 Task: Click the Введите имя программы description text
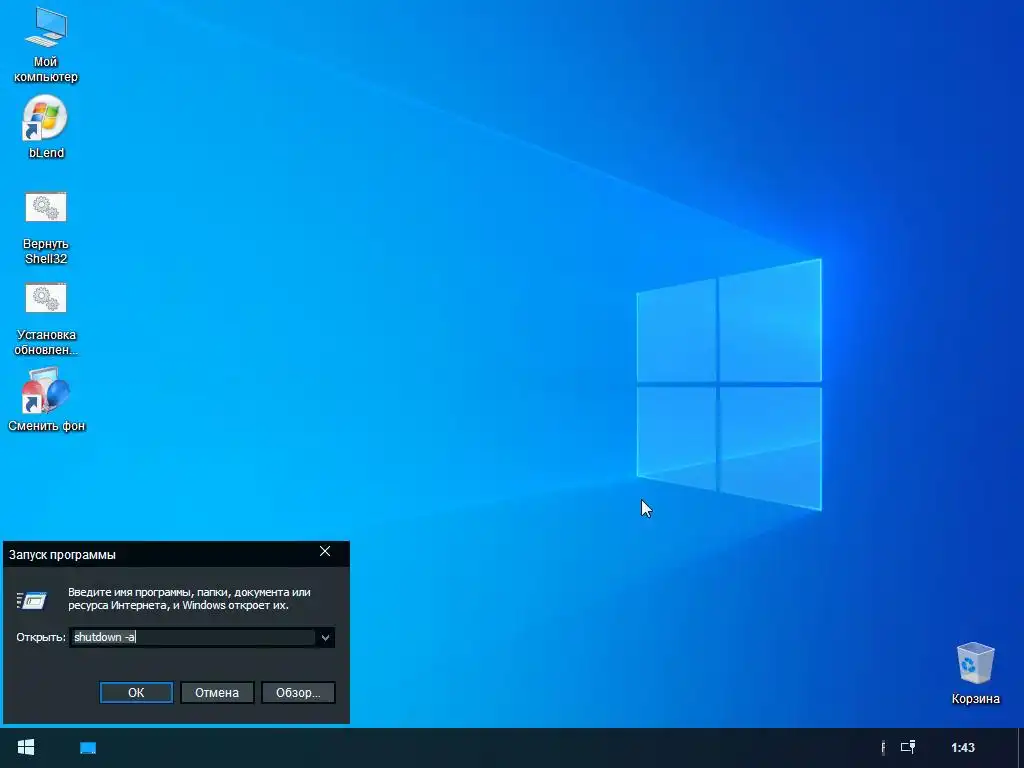[189, 599]
